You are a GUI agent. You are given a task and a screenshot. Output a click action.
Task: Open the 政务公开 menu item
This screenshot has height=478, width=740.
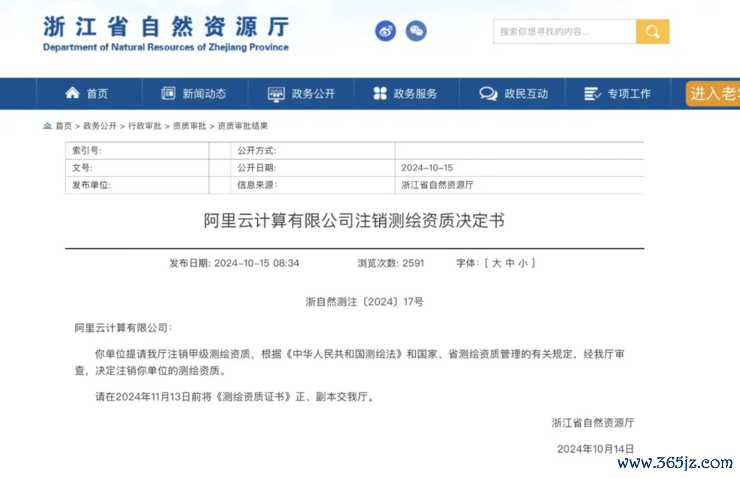point(313,94)
